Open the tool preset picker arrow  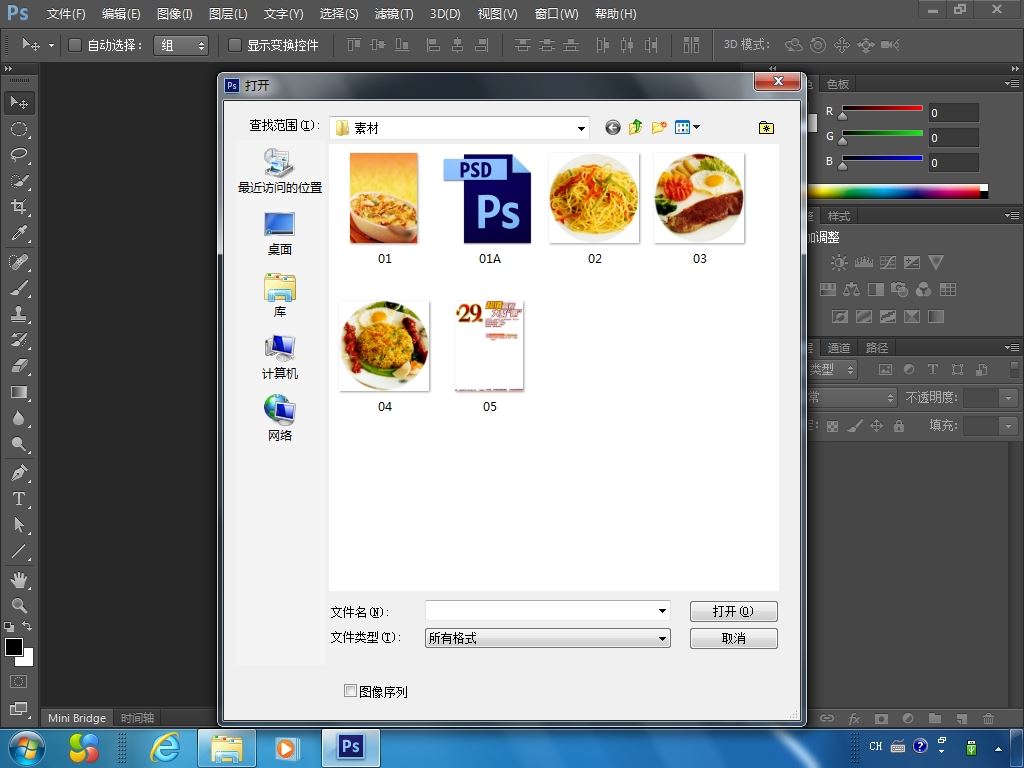pyautogui.click(x=51, y=45)
